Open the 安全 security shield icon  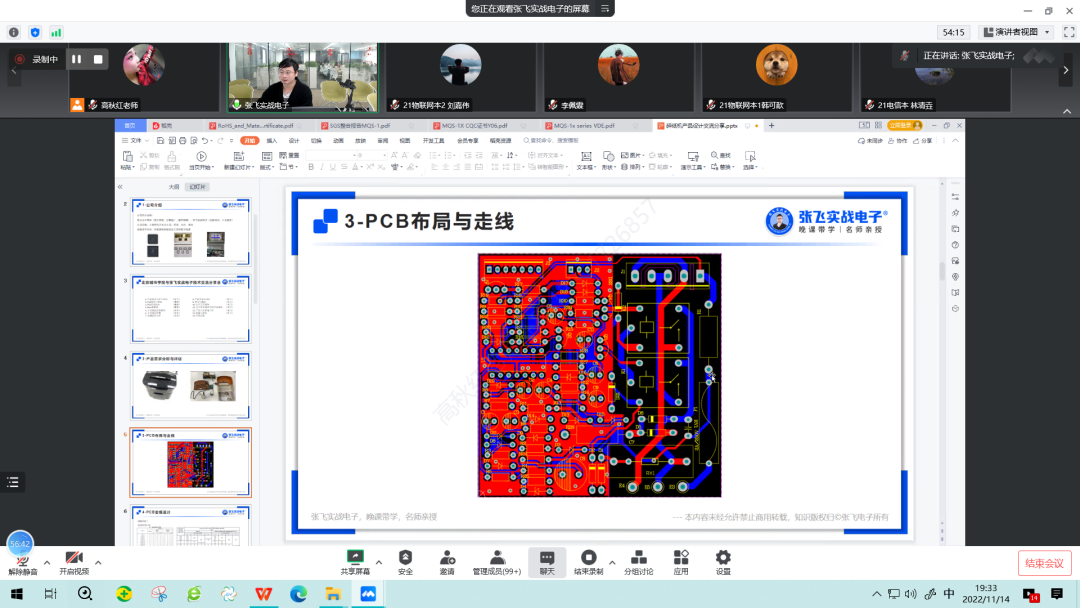pyautogui.click(x=405, y=558)
